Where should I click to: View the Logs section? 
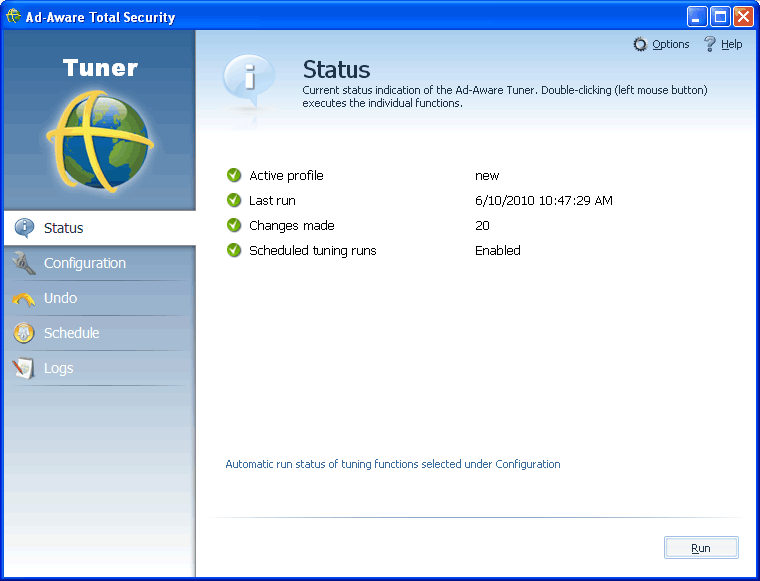[100, 368]
